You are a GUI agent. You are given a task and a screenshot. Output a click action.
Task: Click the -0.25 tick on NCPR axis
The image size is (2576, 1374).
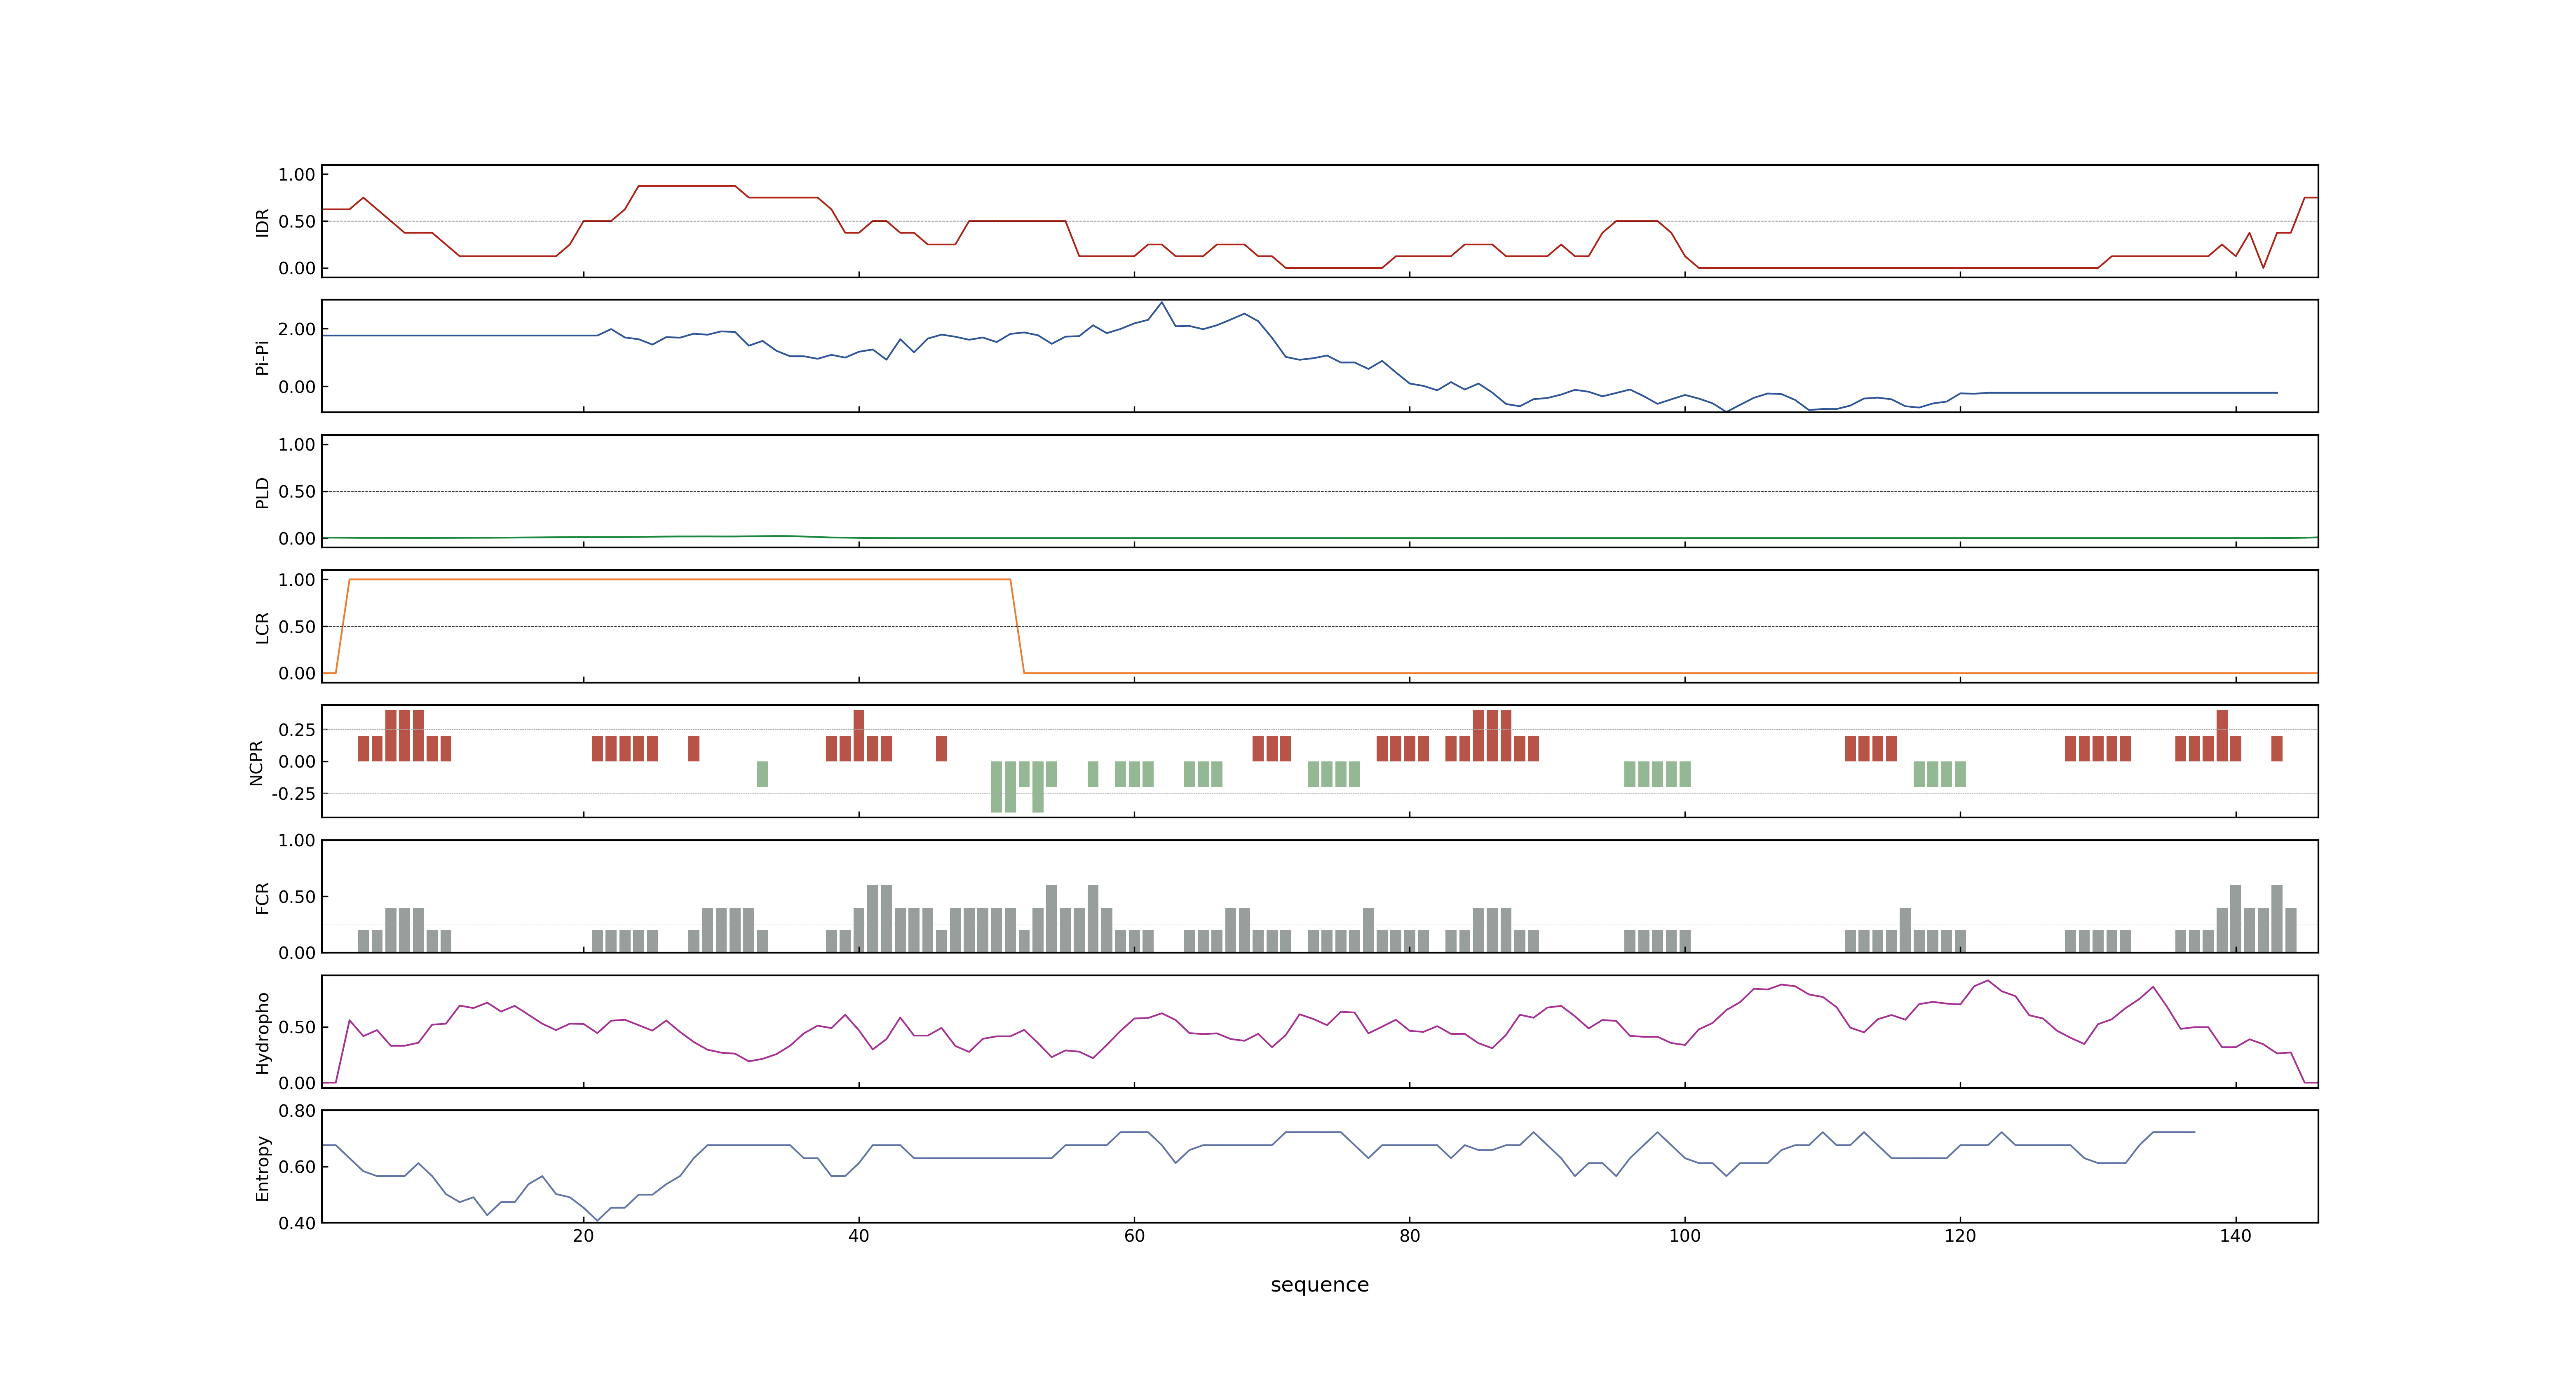[x=293, y=794]
